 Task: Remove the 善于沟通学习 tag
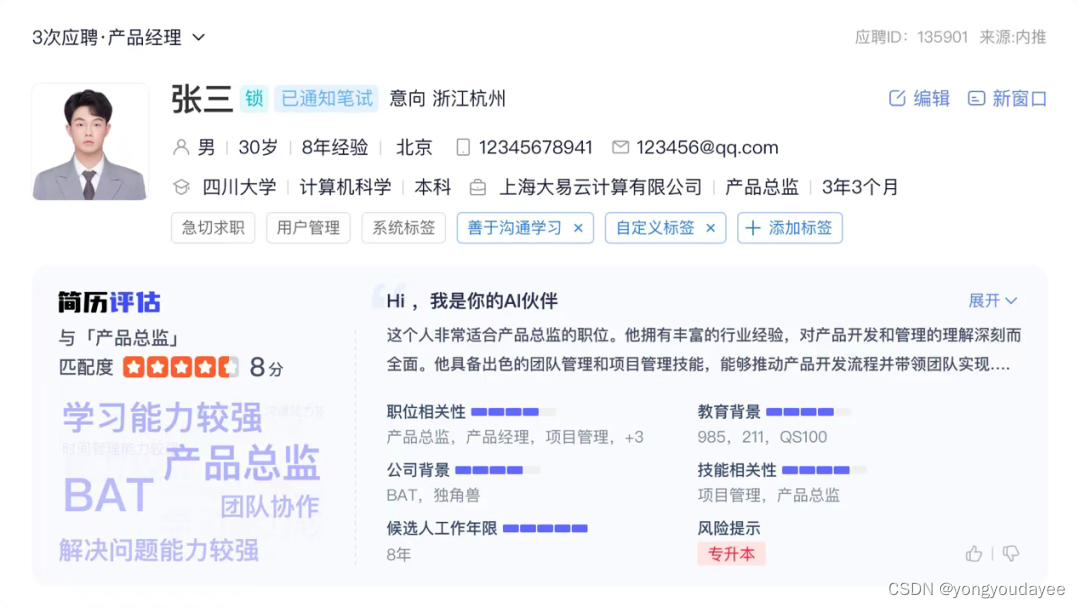pyautogui.click(x=578, y=228)
